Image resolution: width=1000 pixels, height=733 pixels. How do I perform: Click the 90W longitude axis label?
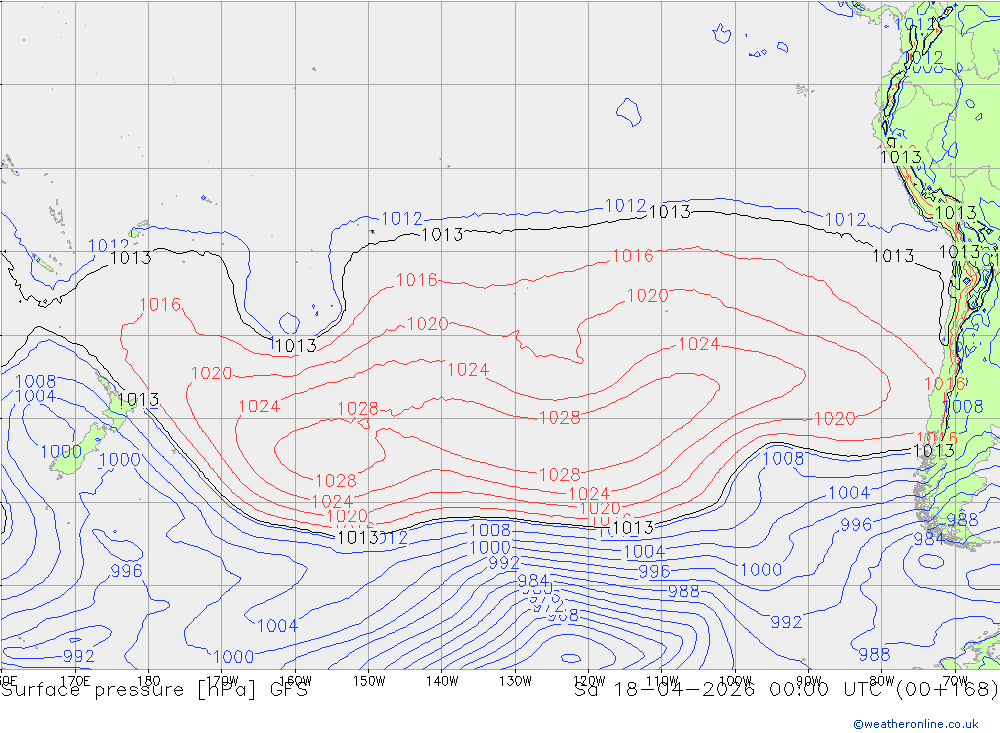(x=808, y=680)
